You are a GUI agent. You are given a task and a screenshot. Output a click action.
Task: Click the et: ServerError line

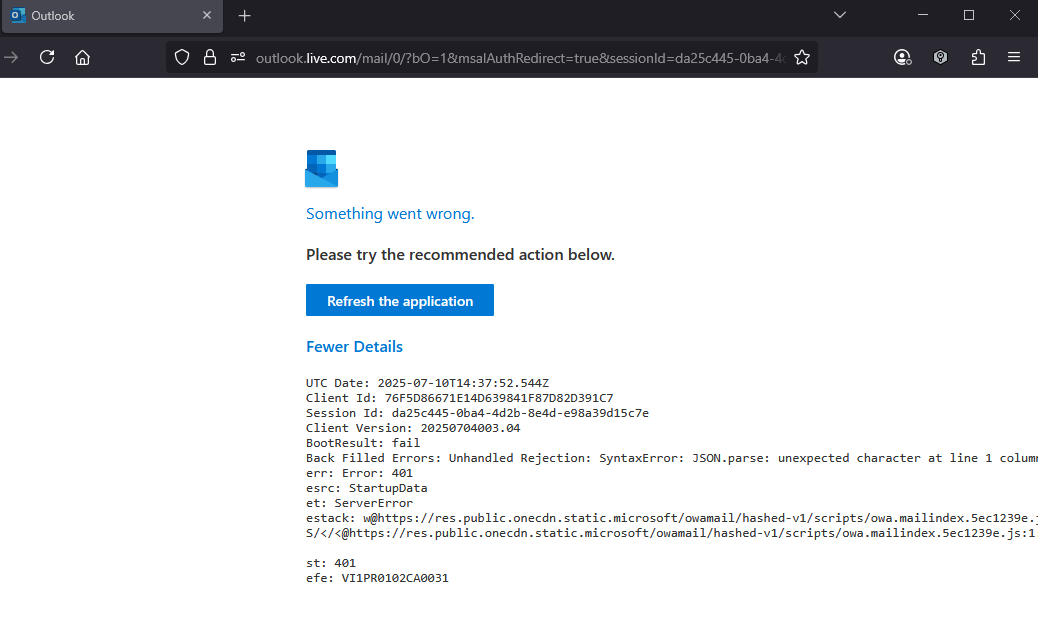tap(359, 503)
